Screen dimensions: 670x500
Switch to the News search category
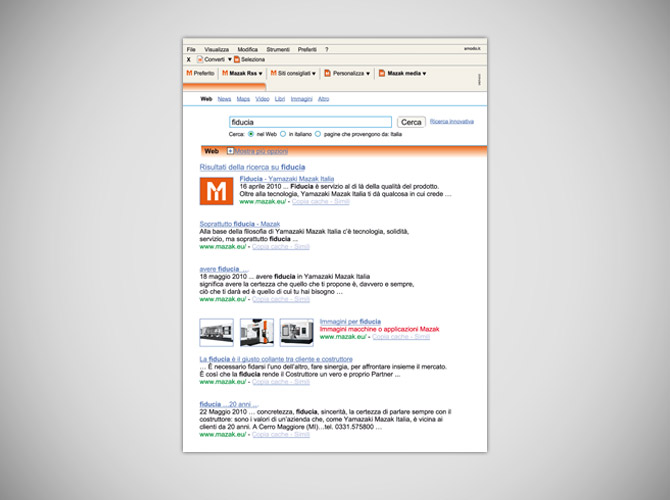point(224,99)
